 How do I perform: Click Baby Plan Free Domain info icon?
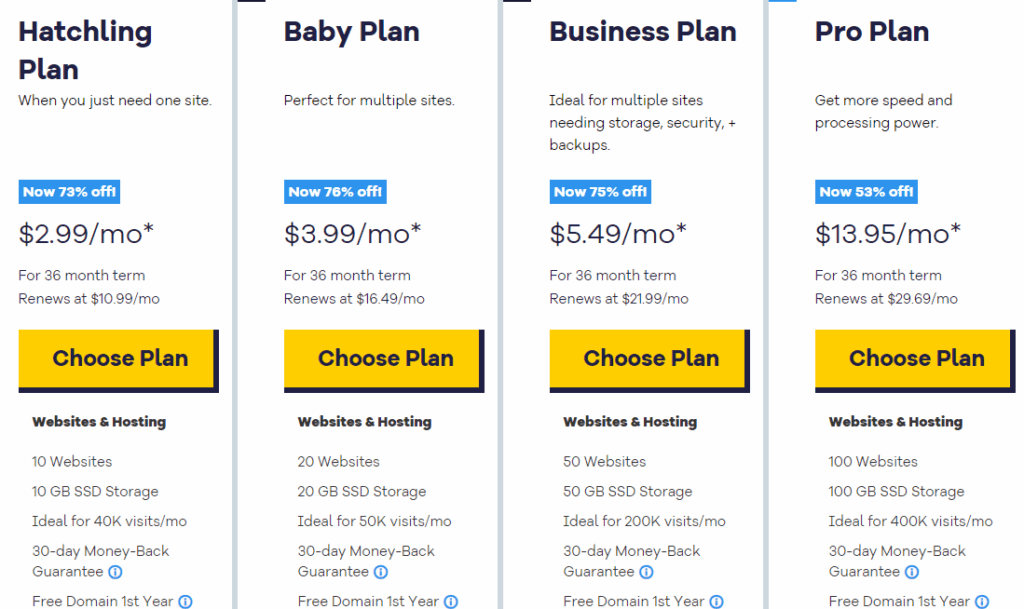[451, 602]
